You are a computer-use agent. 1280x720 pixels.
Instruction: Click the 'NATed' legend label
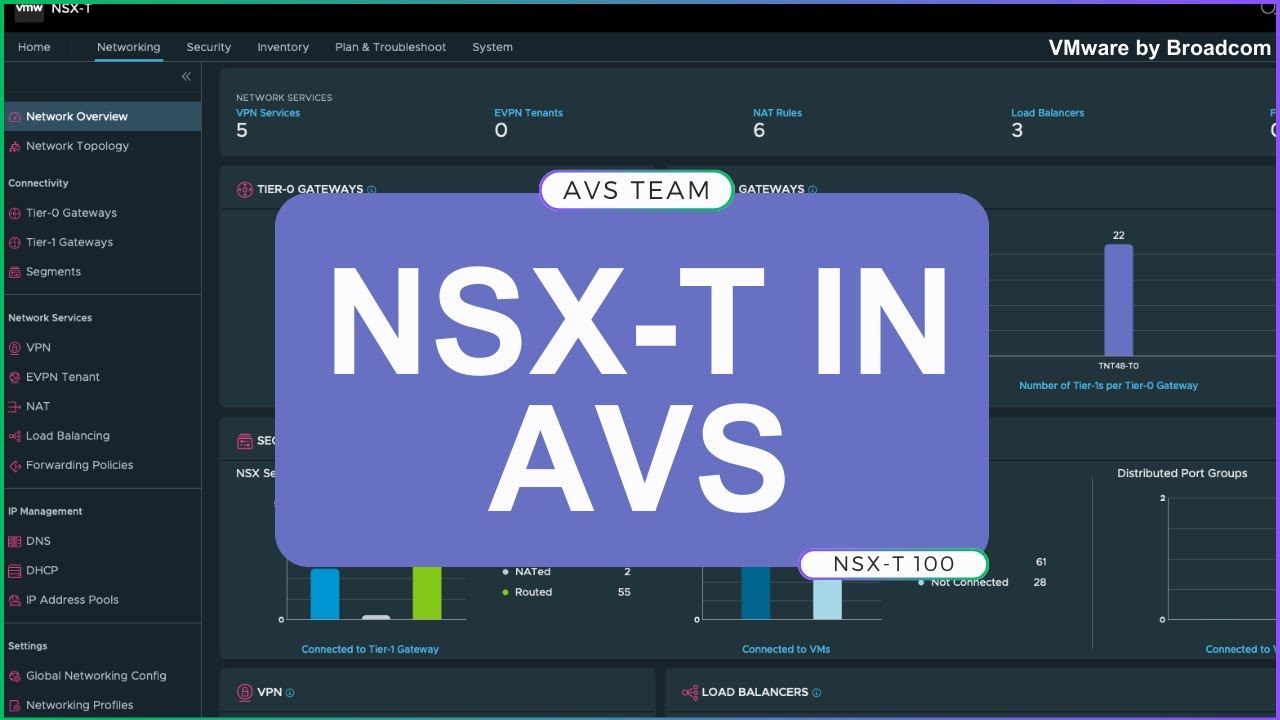533,572
